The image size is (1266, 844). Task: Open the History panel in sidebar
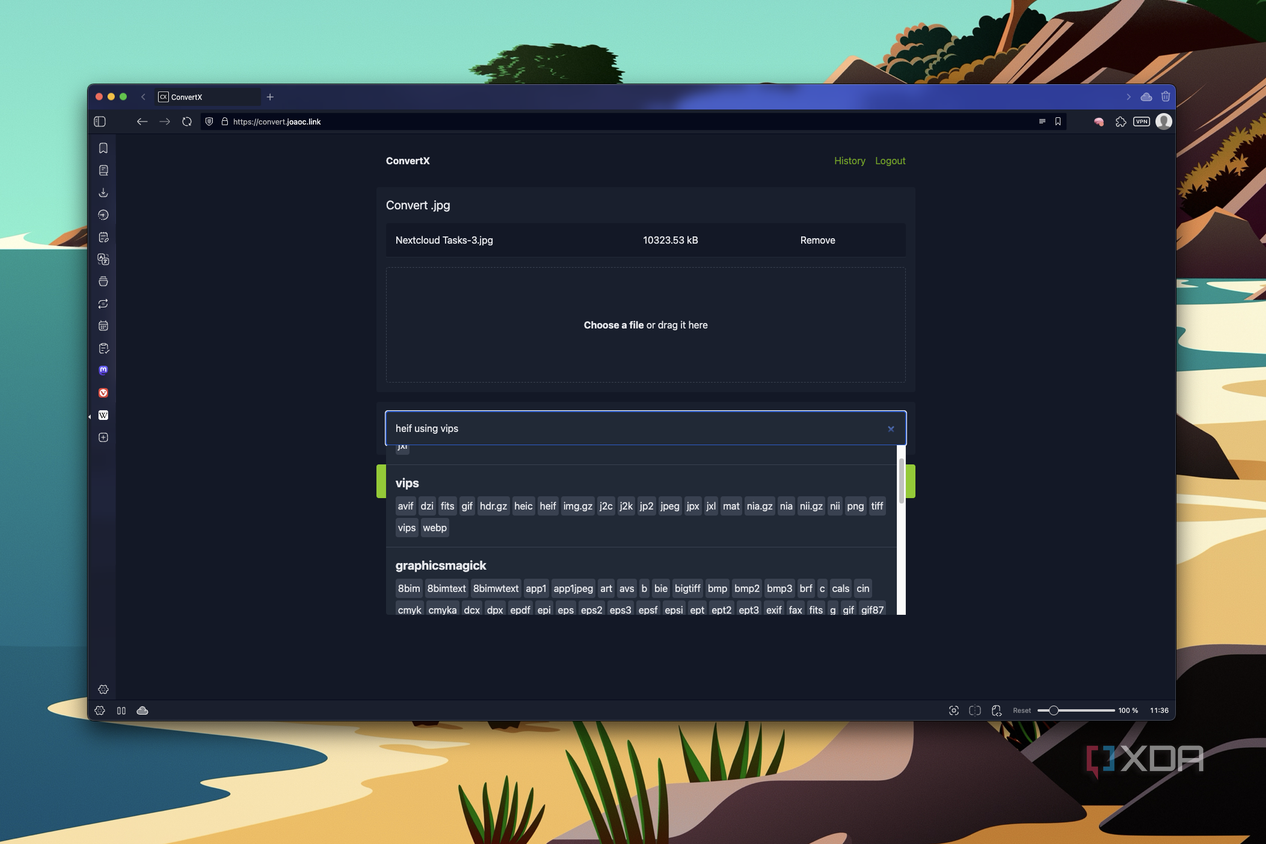click(103, 215)
